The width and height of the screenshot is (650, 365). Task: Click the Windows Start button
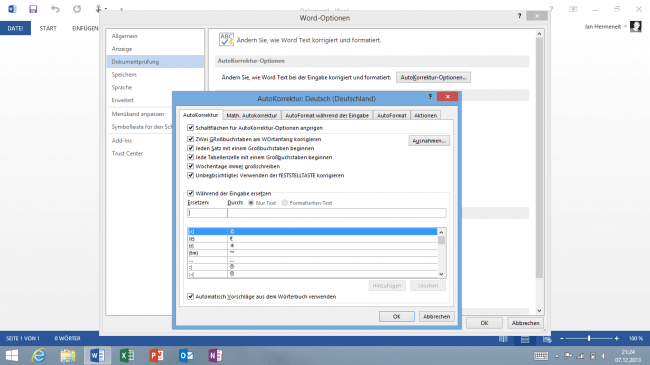pyautogui.click(x=12, y=355)
